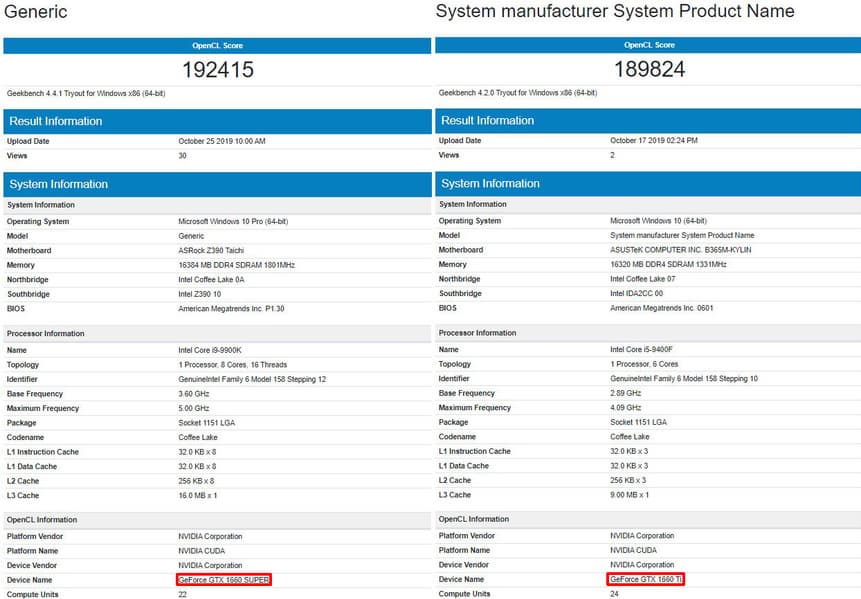Image resolution: width=861 pixels, height=599 pixels.
Task: Click northbridge 'Intel Coffee Lake 07'
Action: tap(643, 279)
